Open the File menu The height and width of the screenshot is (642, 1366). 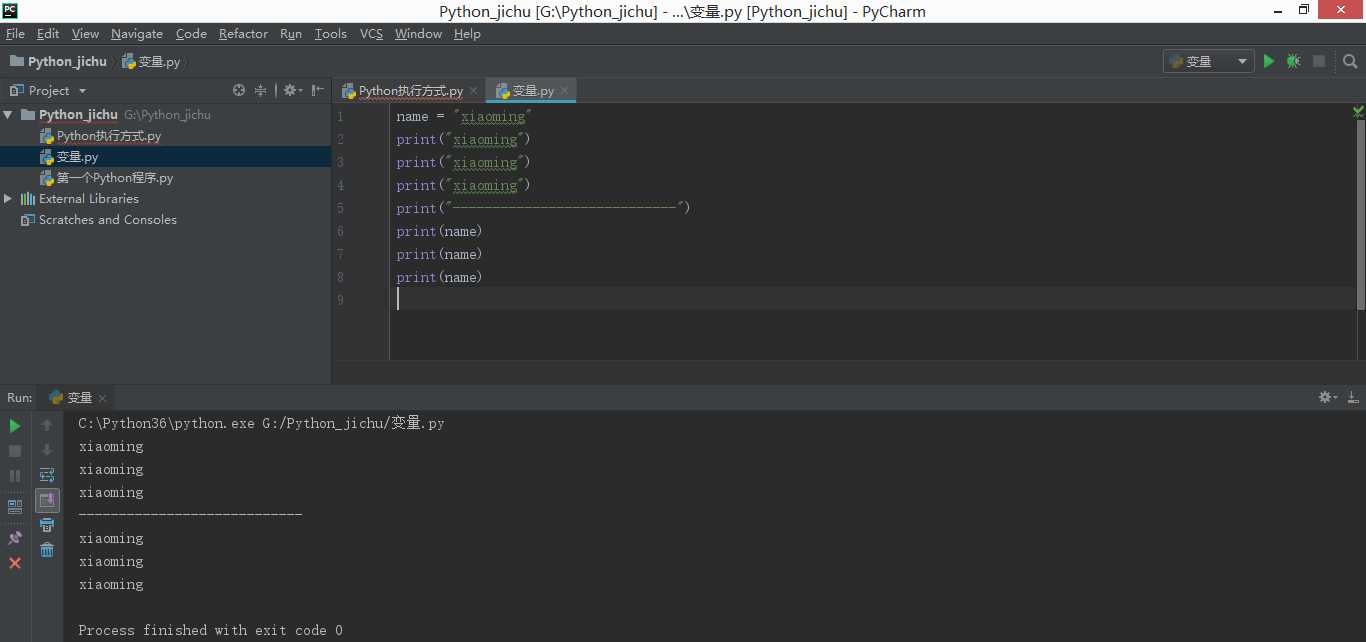(15, 33)
